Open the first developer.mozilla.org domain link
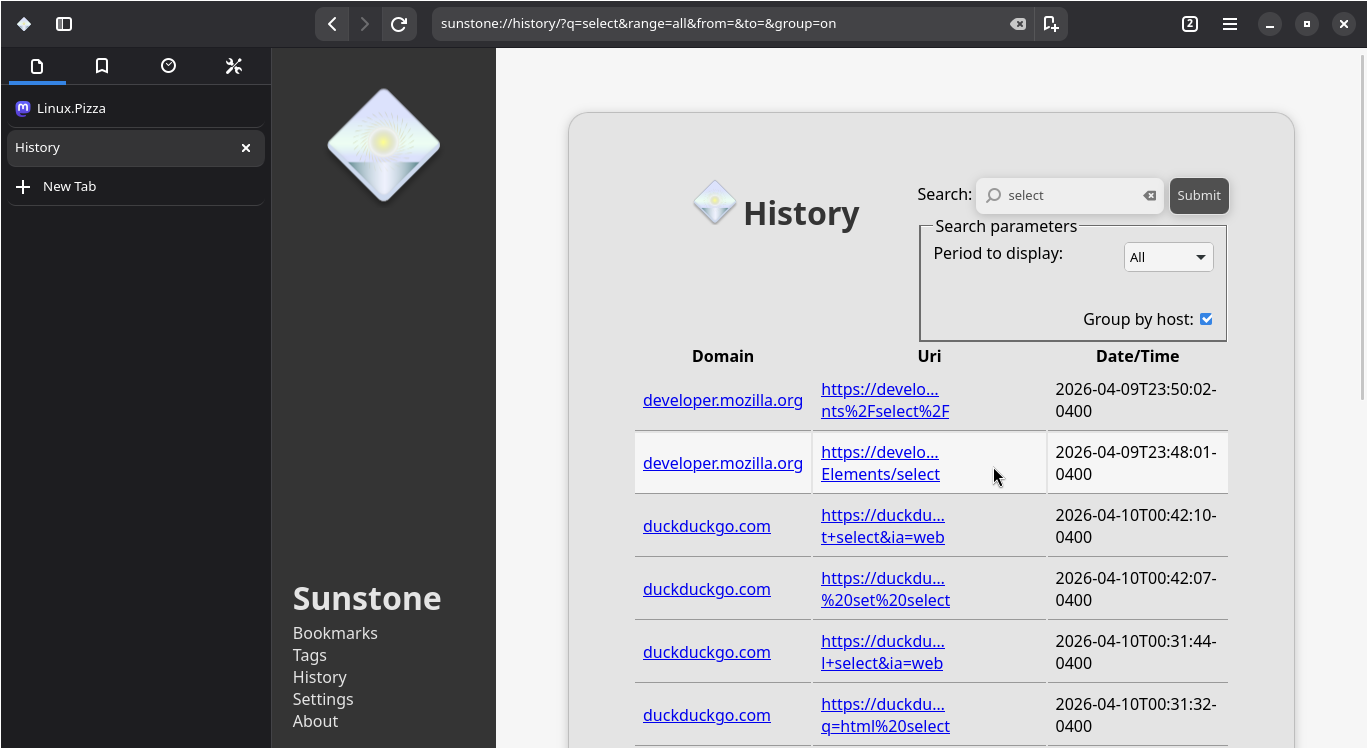 click(x=722, y=400)
